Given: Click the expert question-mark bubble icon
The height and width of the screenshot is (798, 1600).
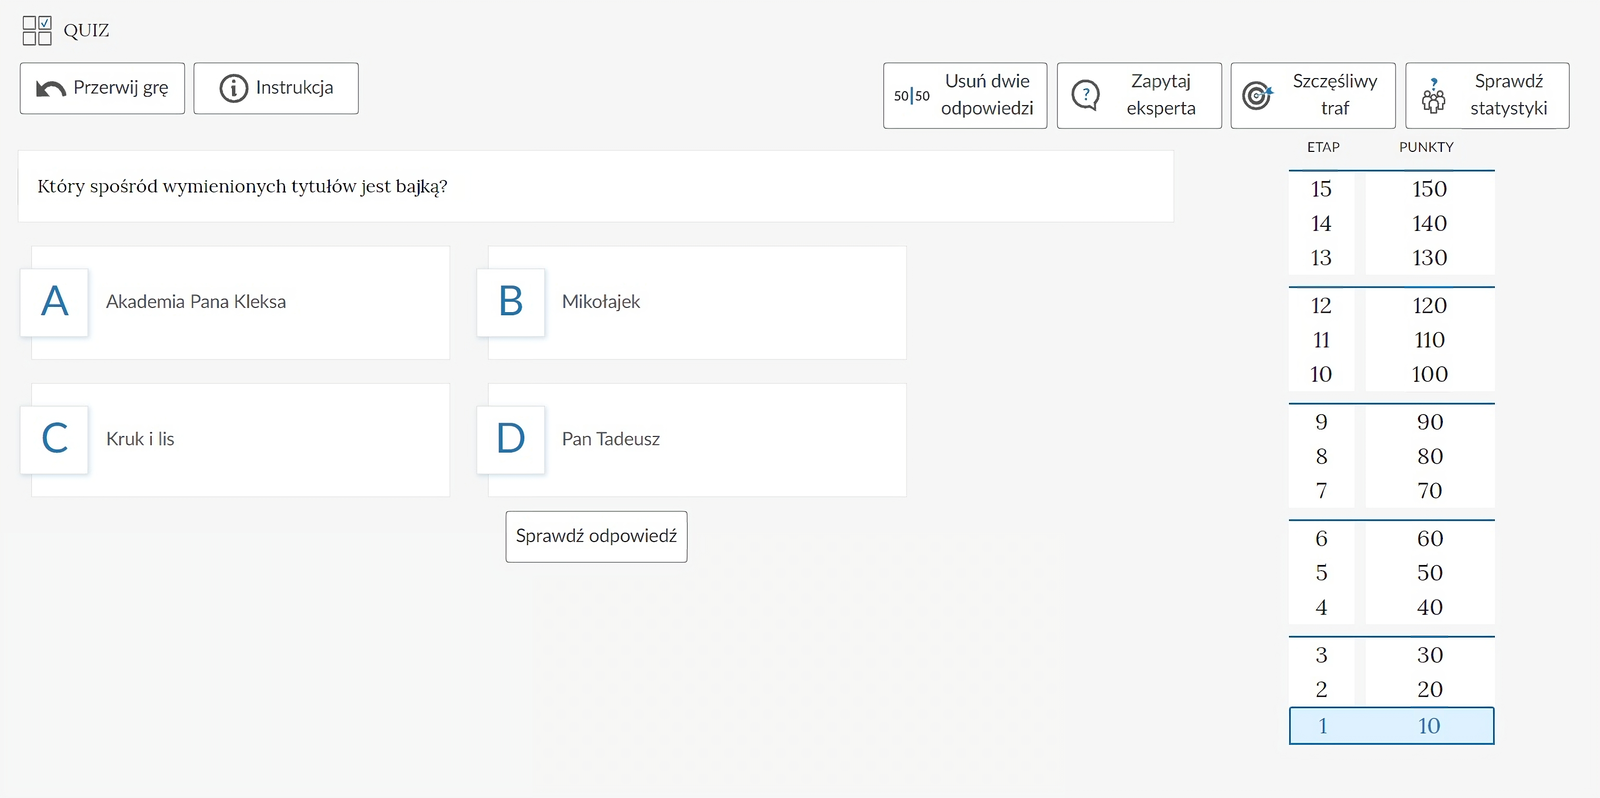Looking at the screenshot, I should 1085,96.
